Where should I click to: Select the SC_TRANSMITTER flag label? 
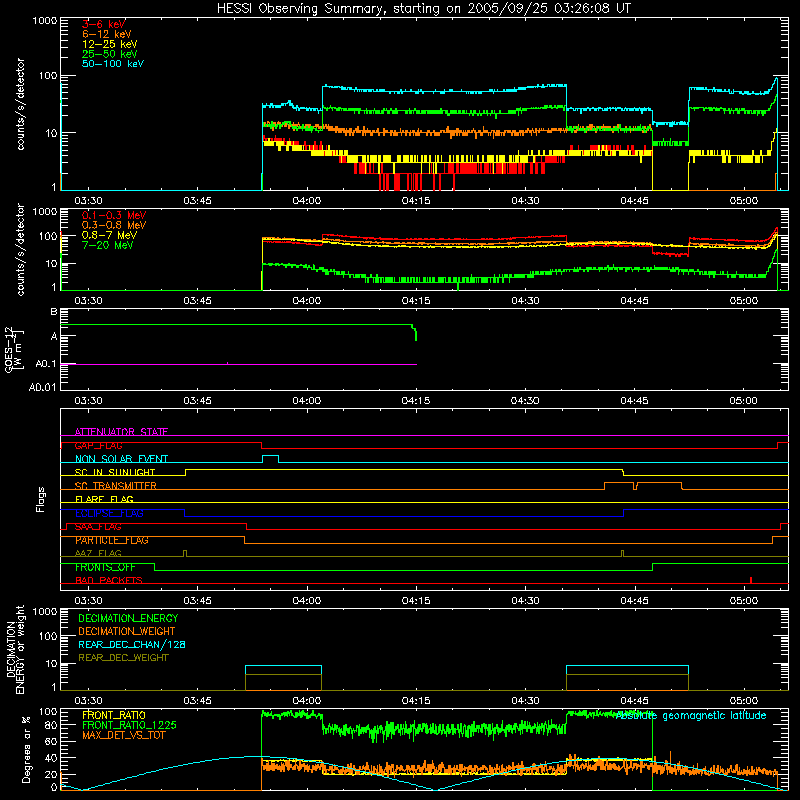(x=115, y=486)
